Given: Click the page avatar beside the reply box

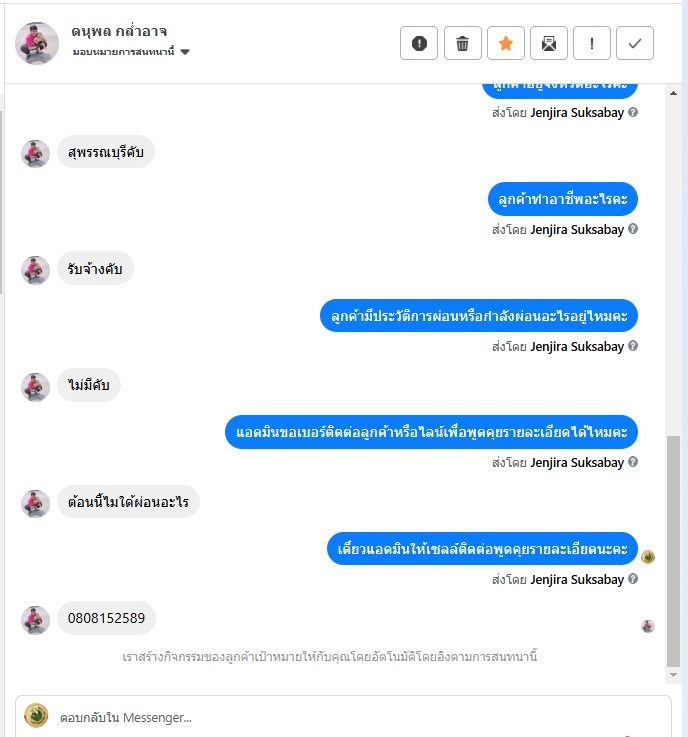Looking at the screenshot, I should point(36,715).
